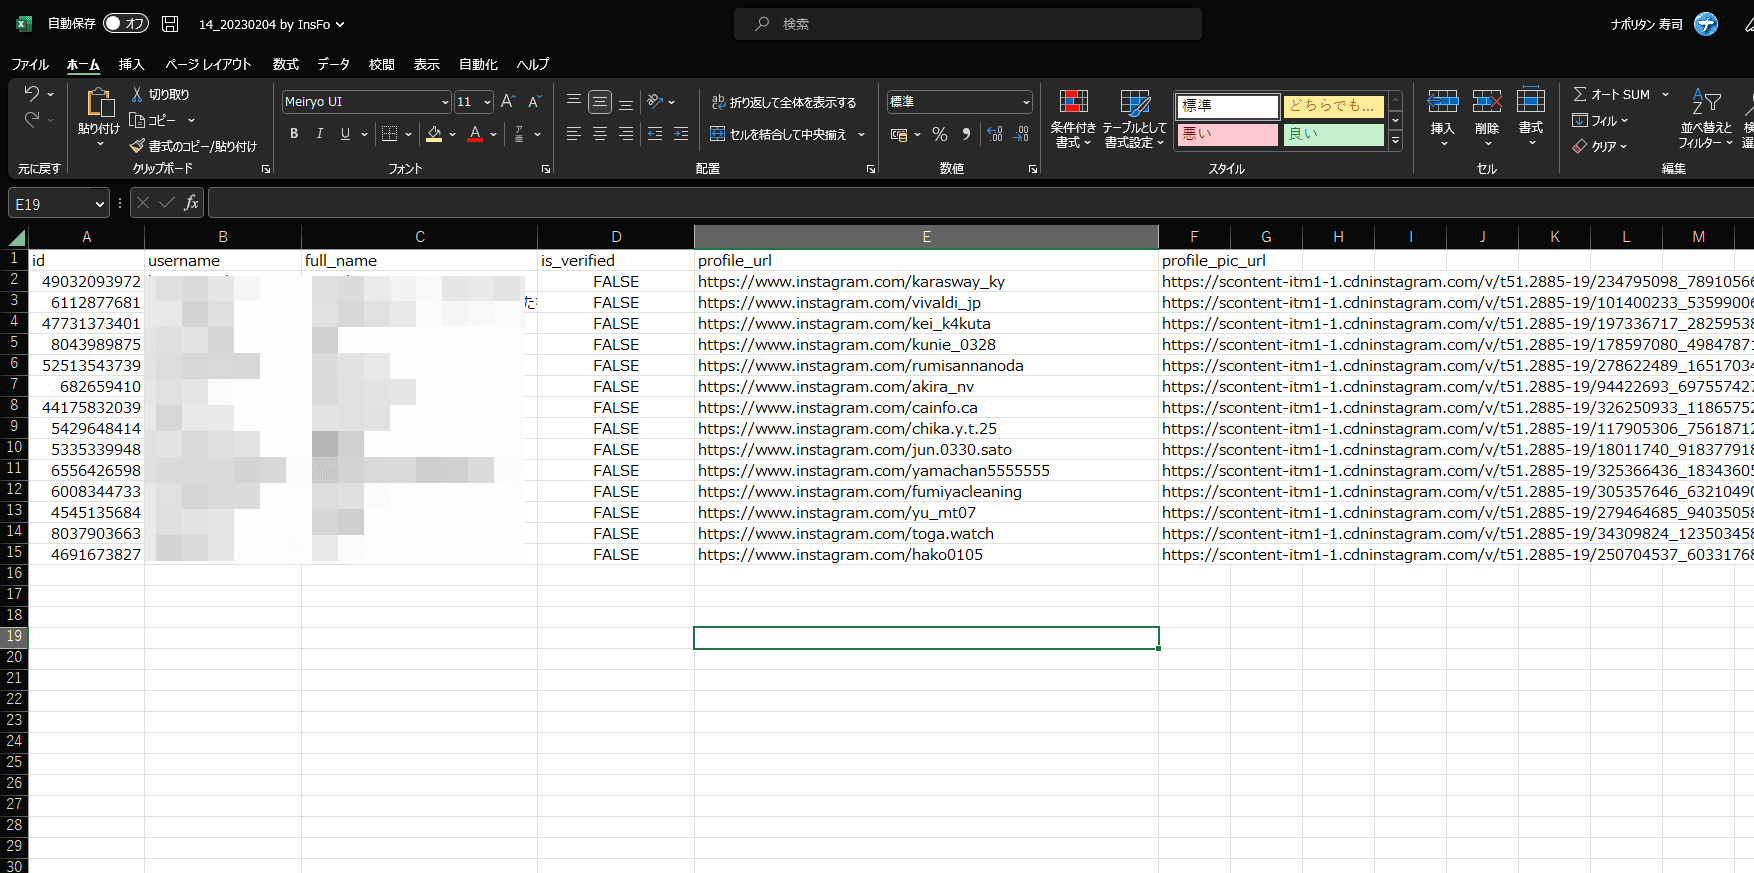The image size is (1754, 873).
Task: Center text horizontally in the cell
Action: (x=600, y=134)
